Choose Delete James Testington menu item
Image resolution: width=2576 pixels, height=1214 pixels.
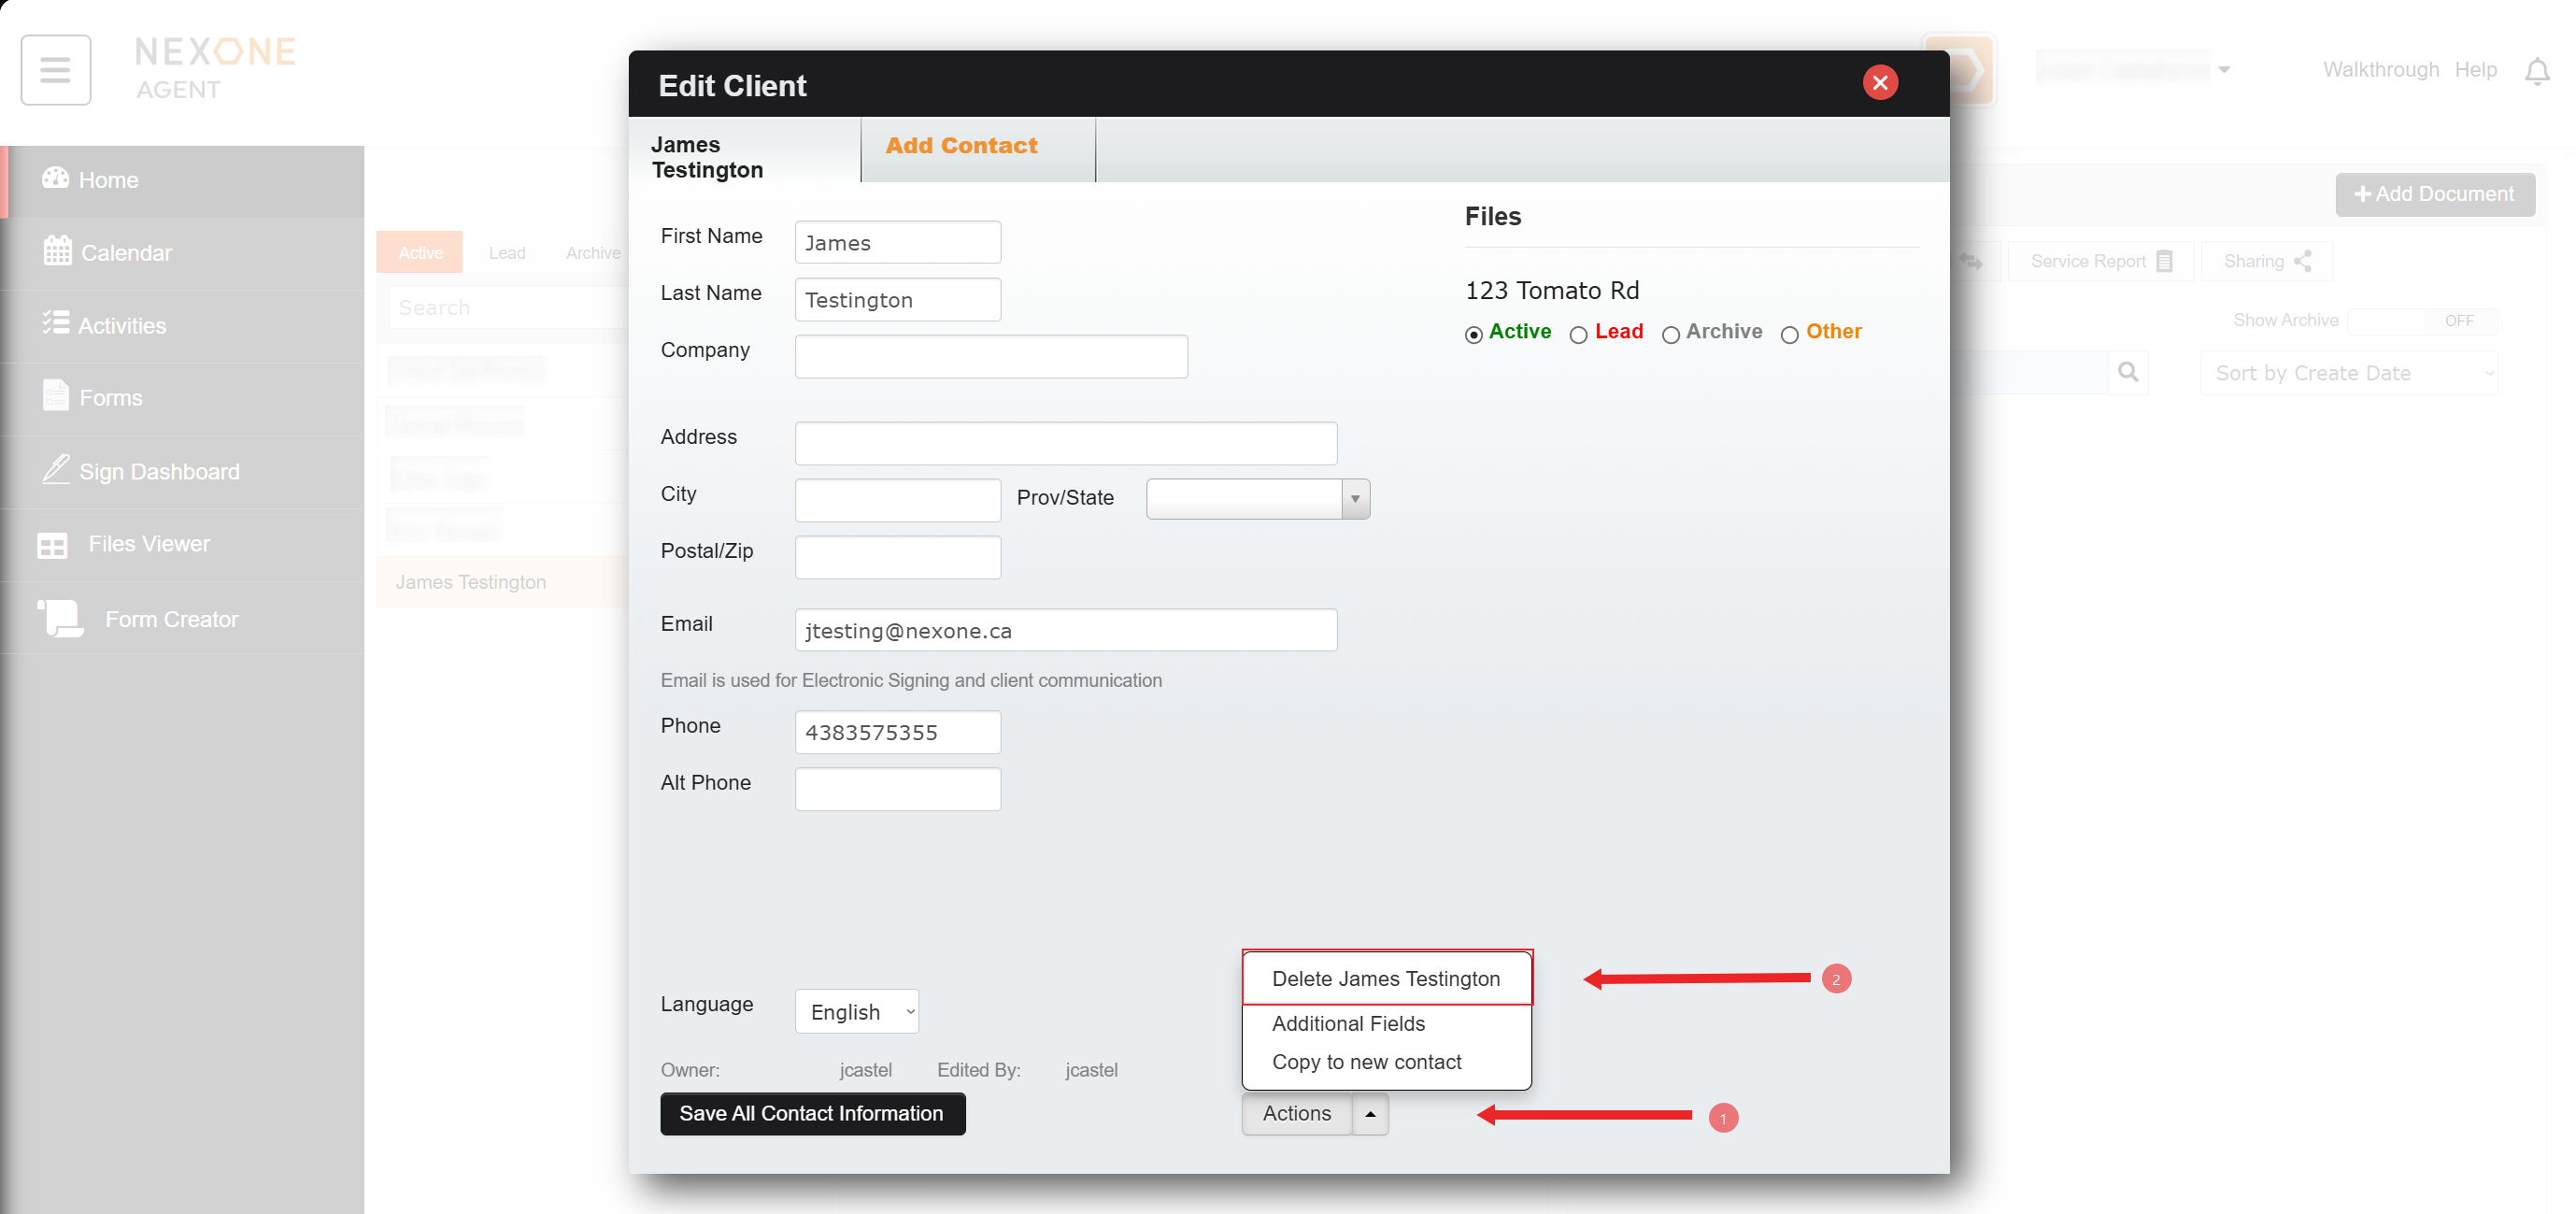pos(1385,978)
